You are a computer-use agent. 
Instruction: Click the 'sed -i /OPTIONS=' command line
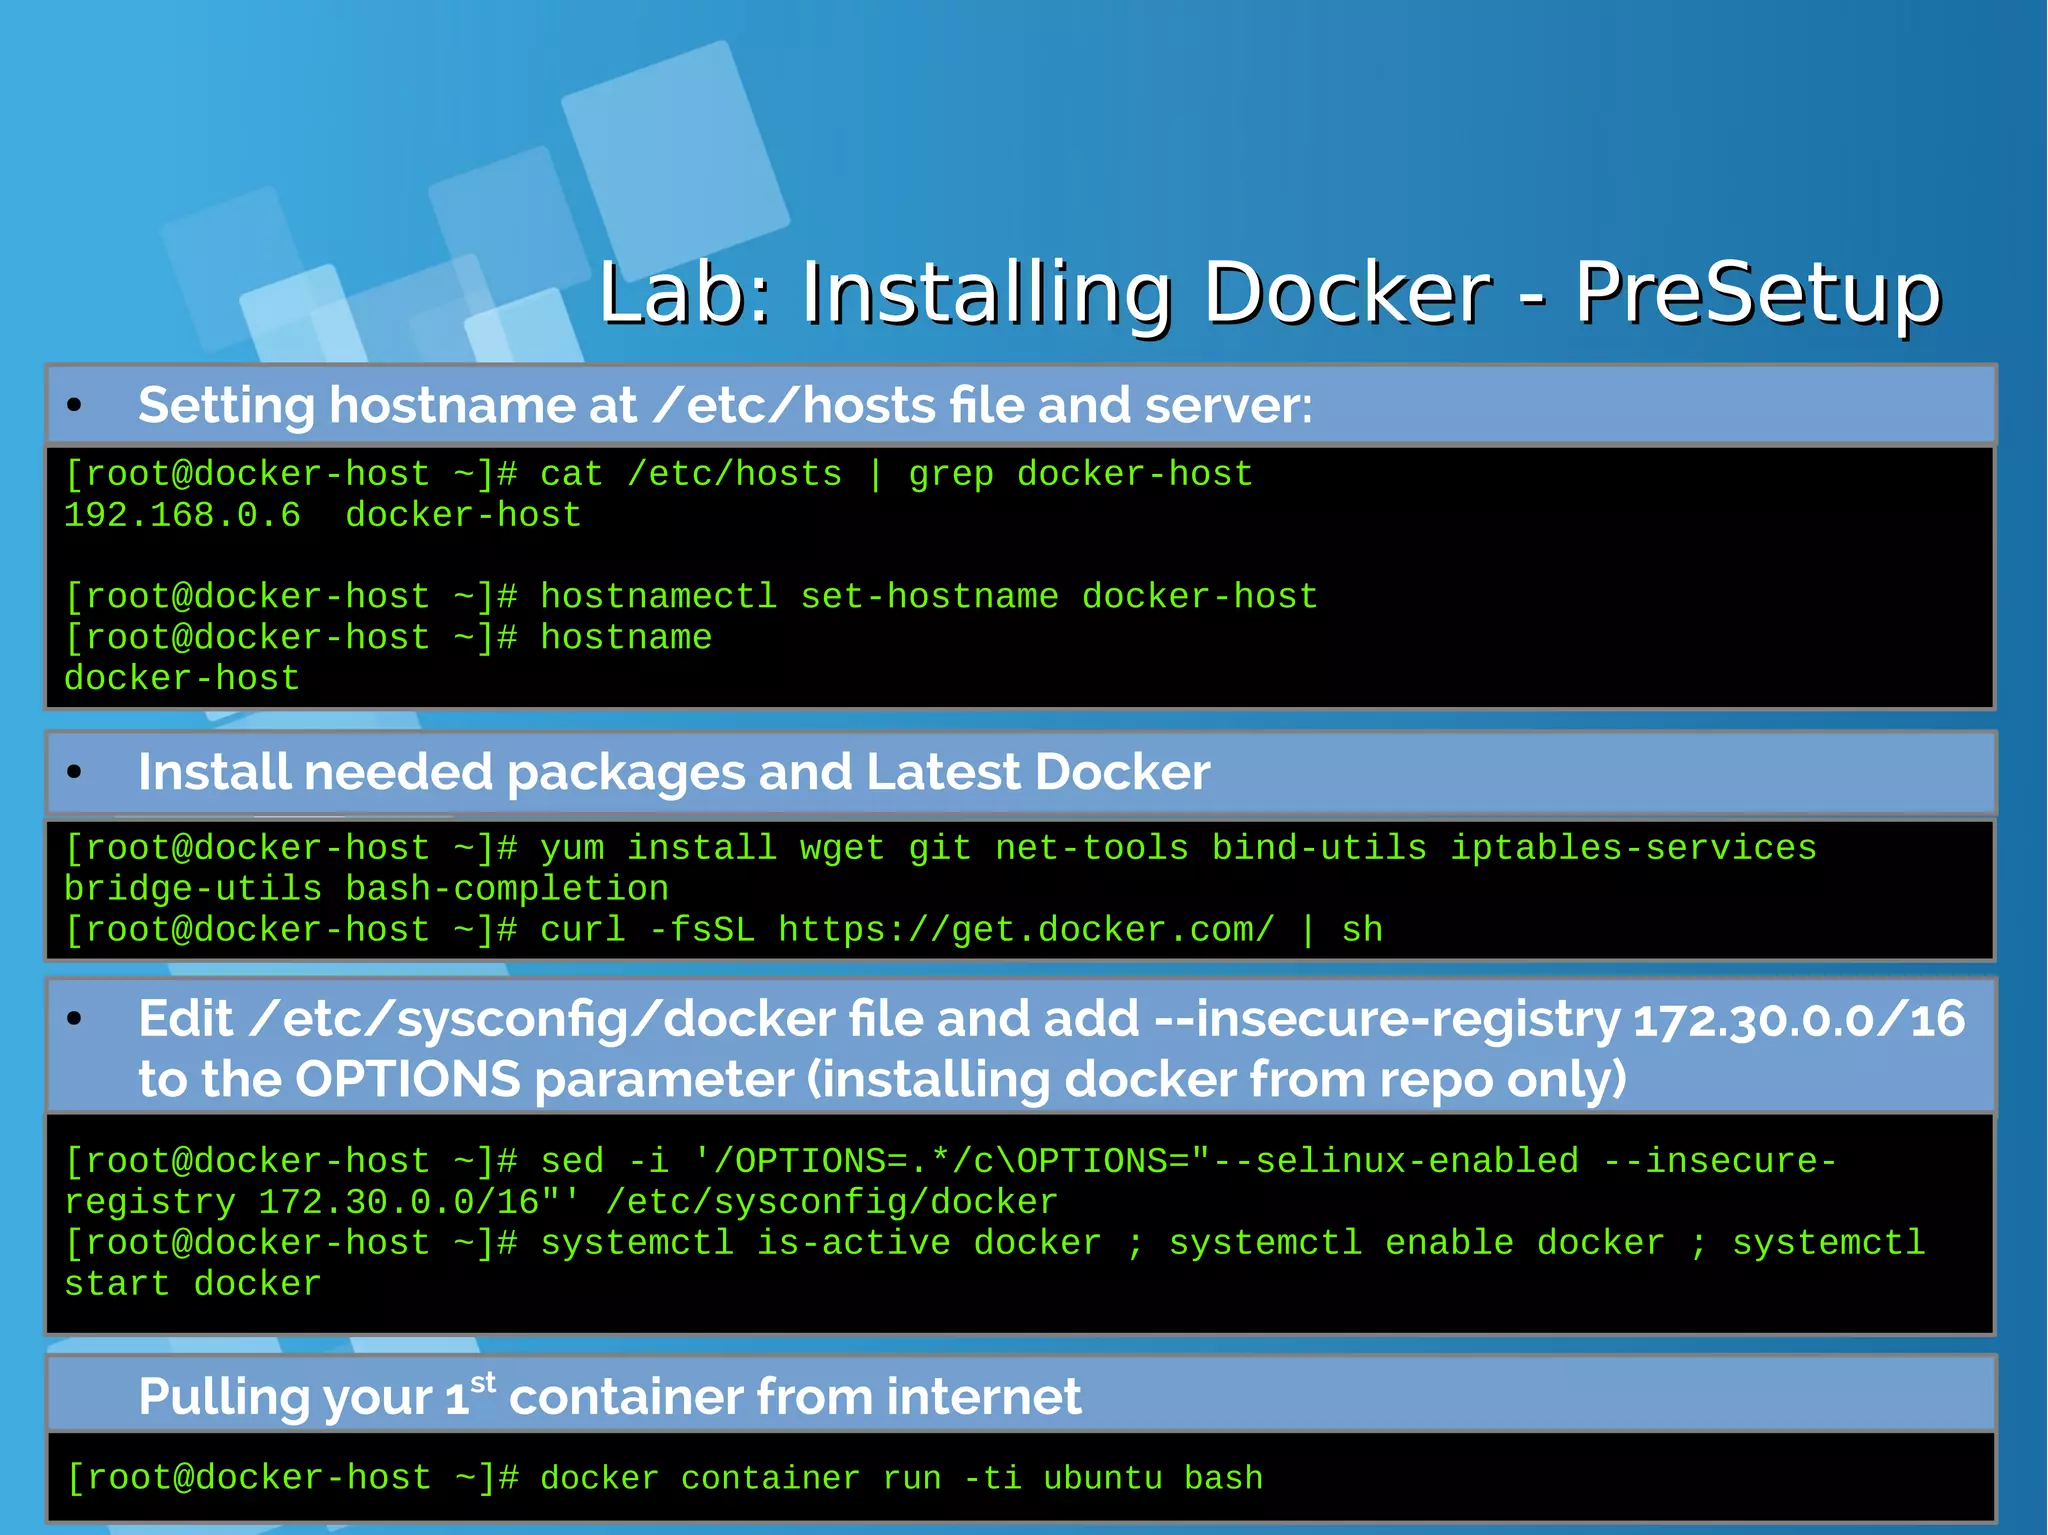point(951,1161)
